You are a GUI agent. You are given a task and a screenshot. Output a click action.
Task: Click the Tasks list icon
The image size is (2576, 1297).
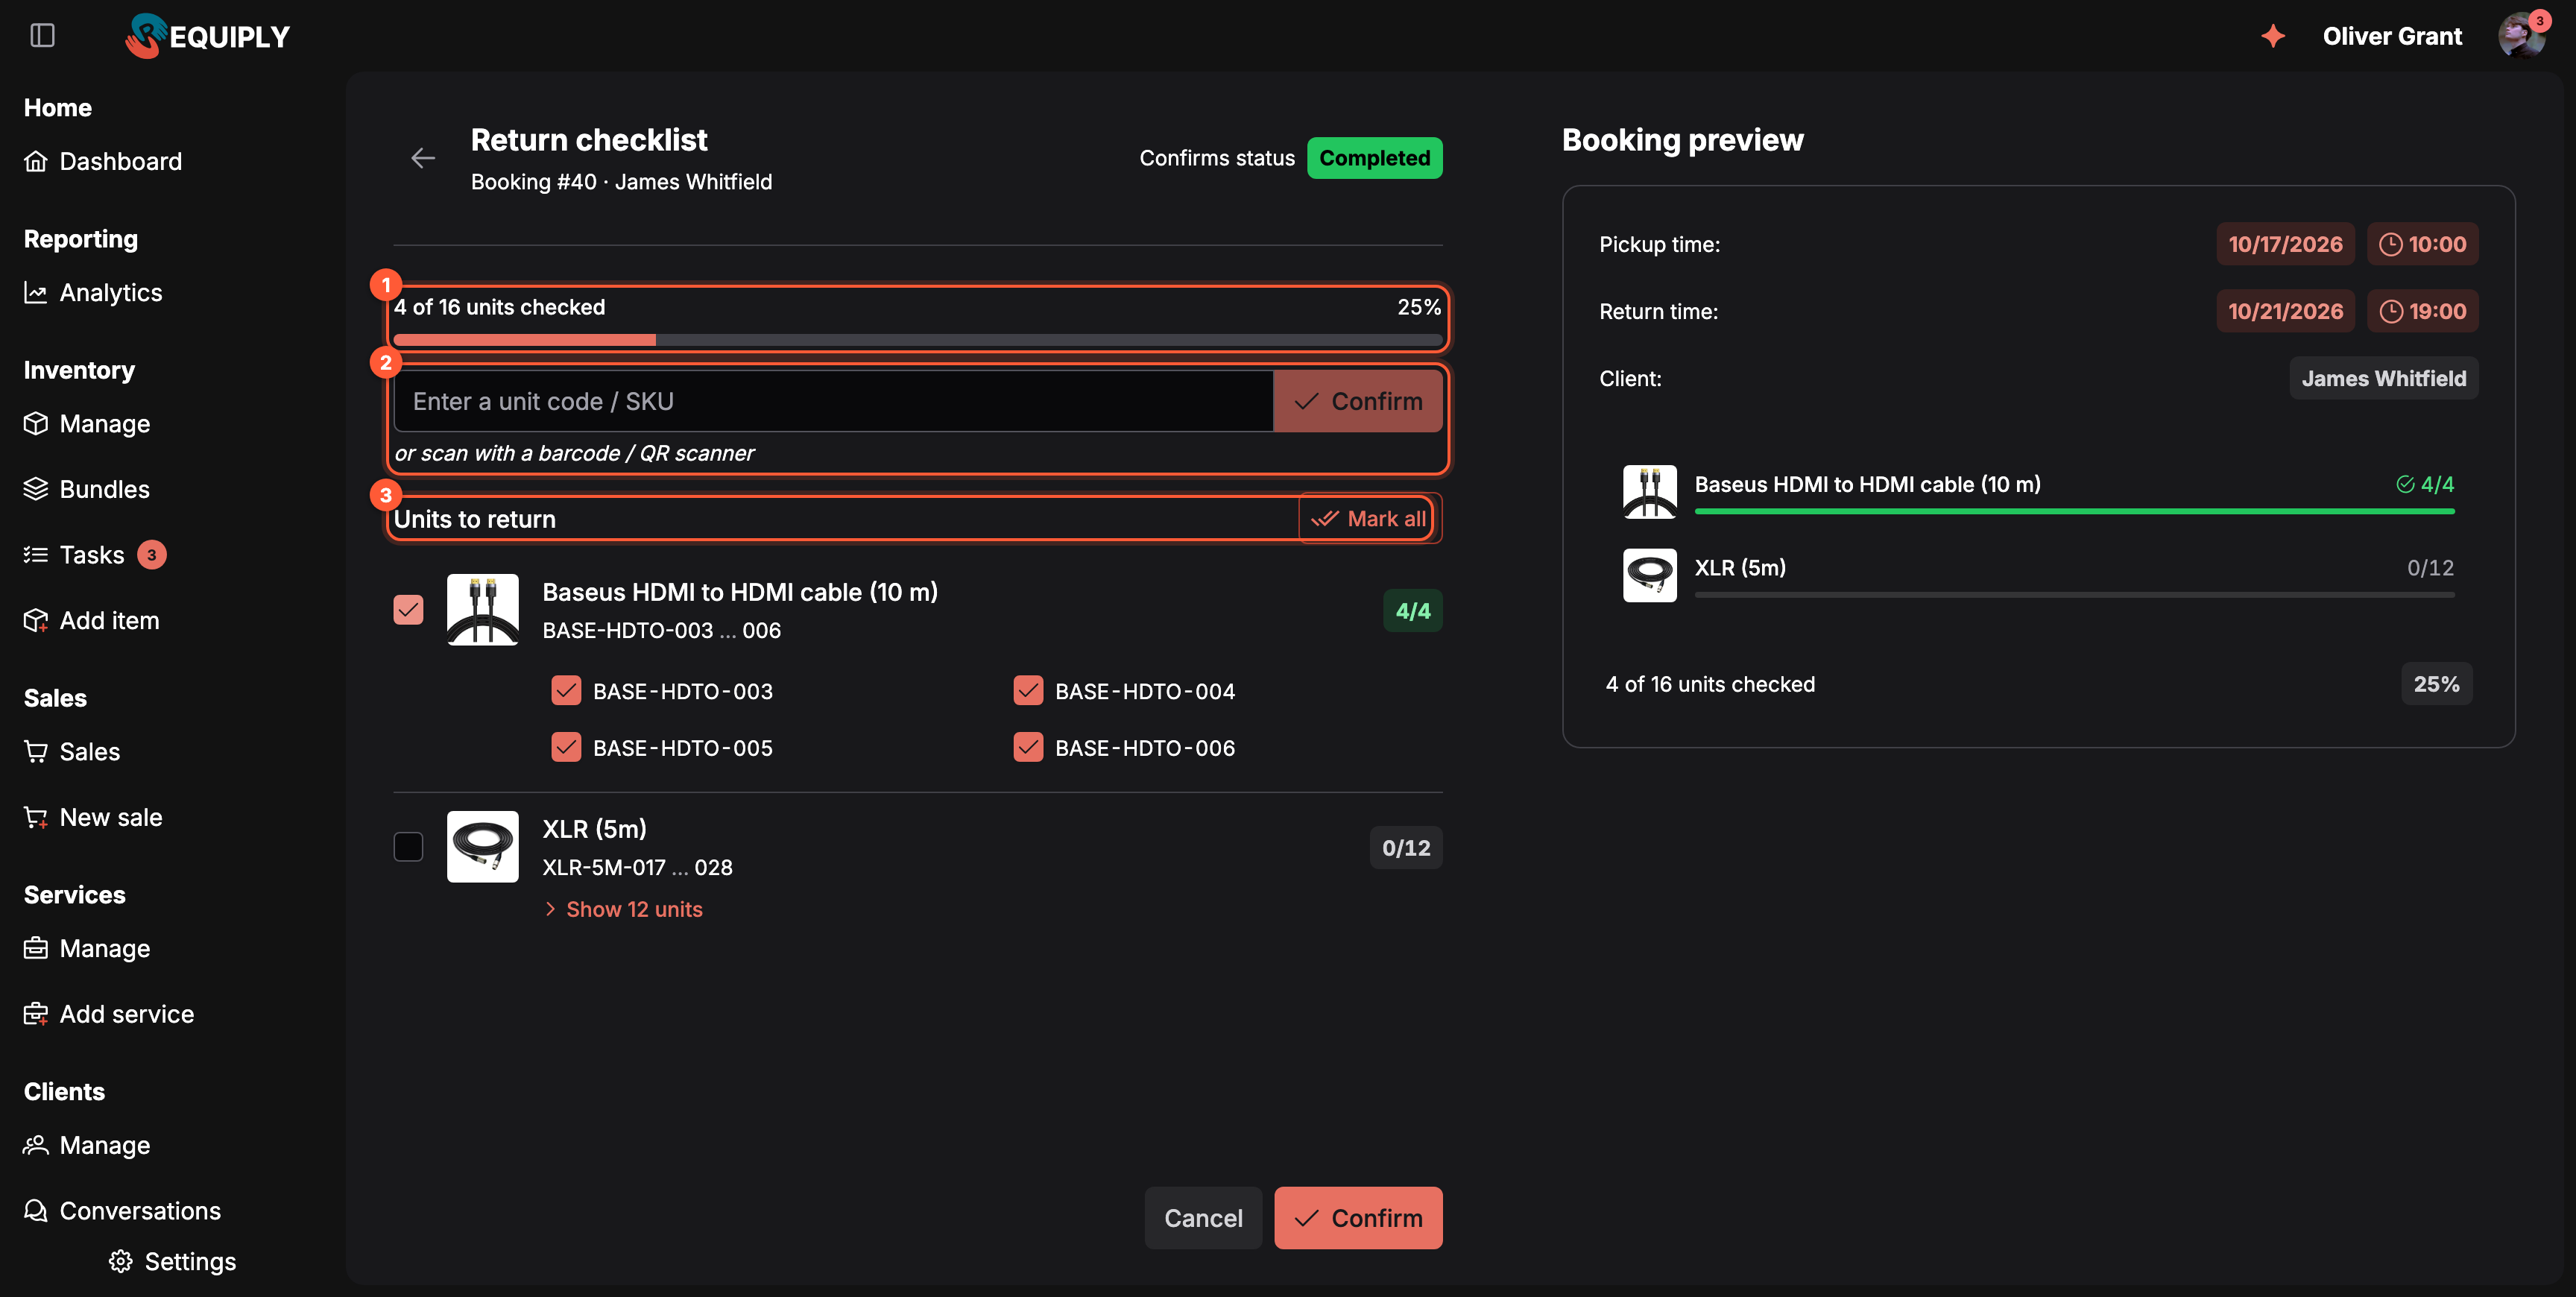(36, 555)
